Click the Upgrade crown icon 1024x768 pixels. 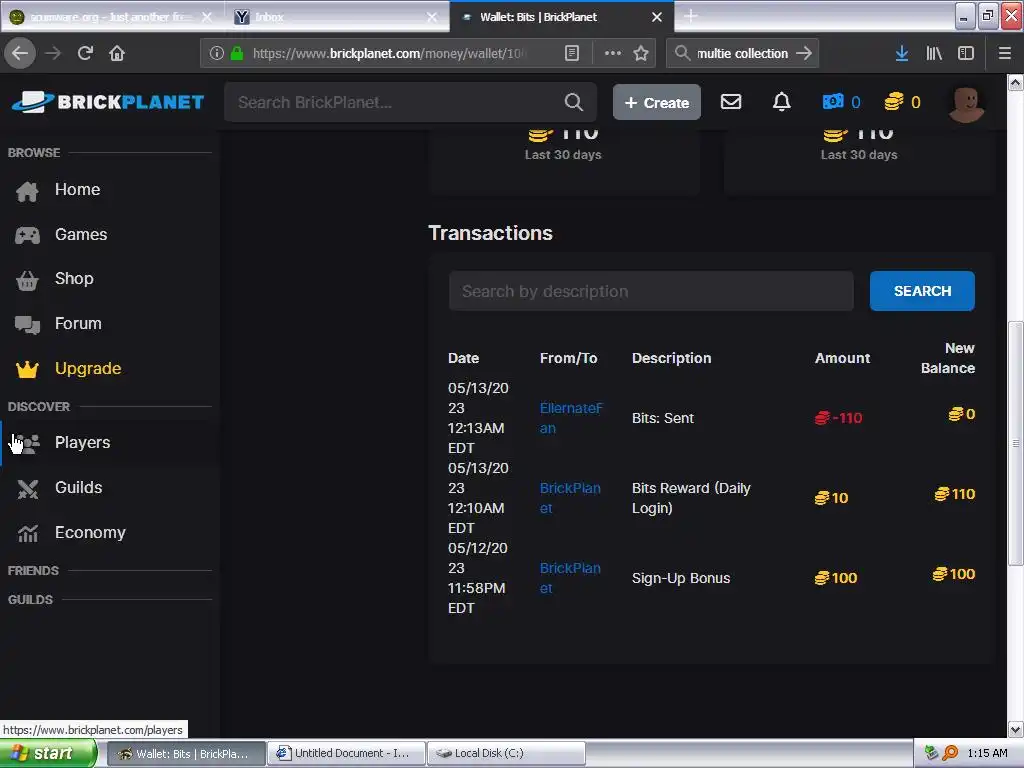tap(27, 370)
